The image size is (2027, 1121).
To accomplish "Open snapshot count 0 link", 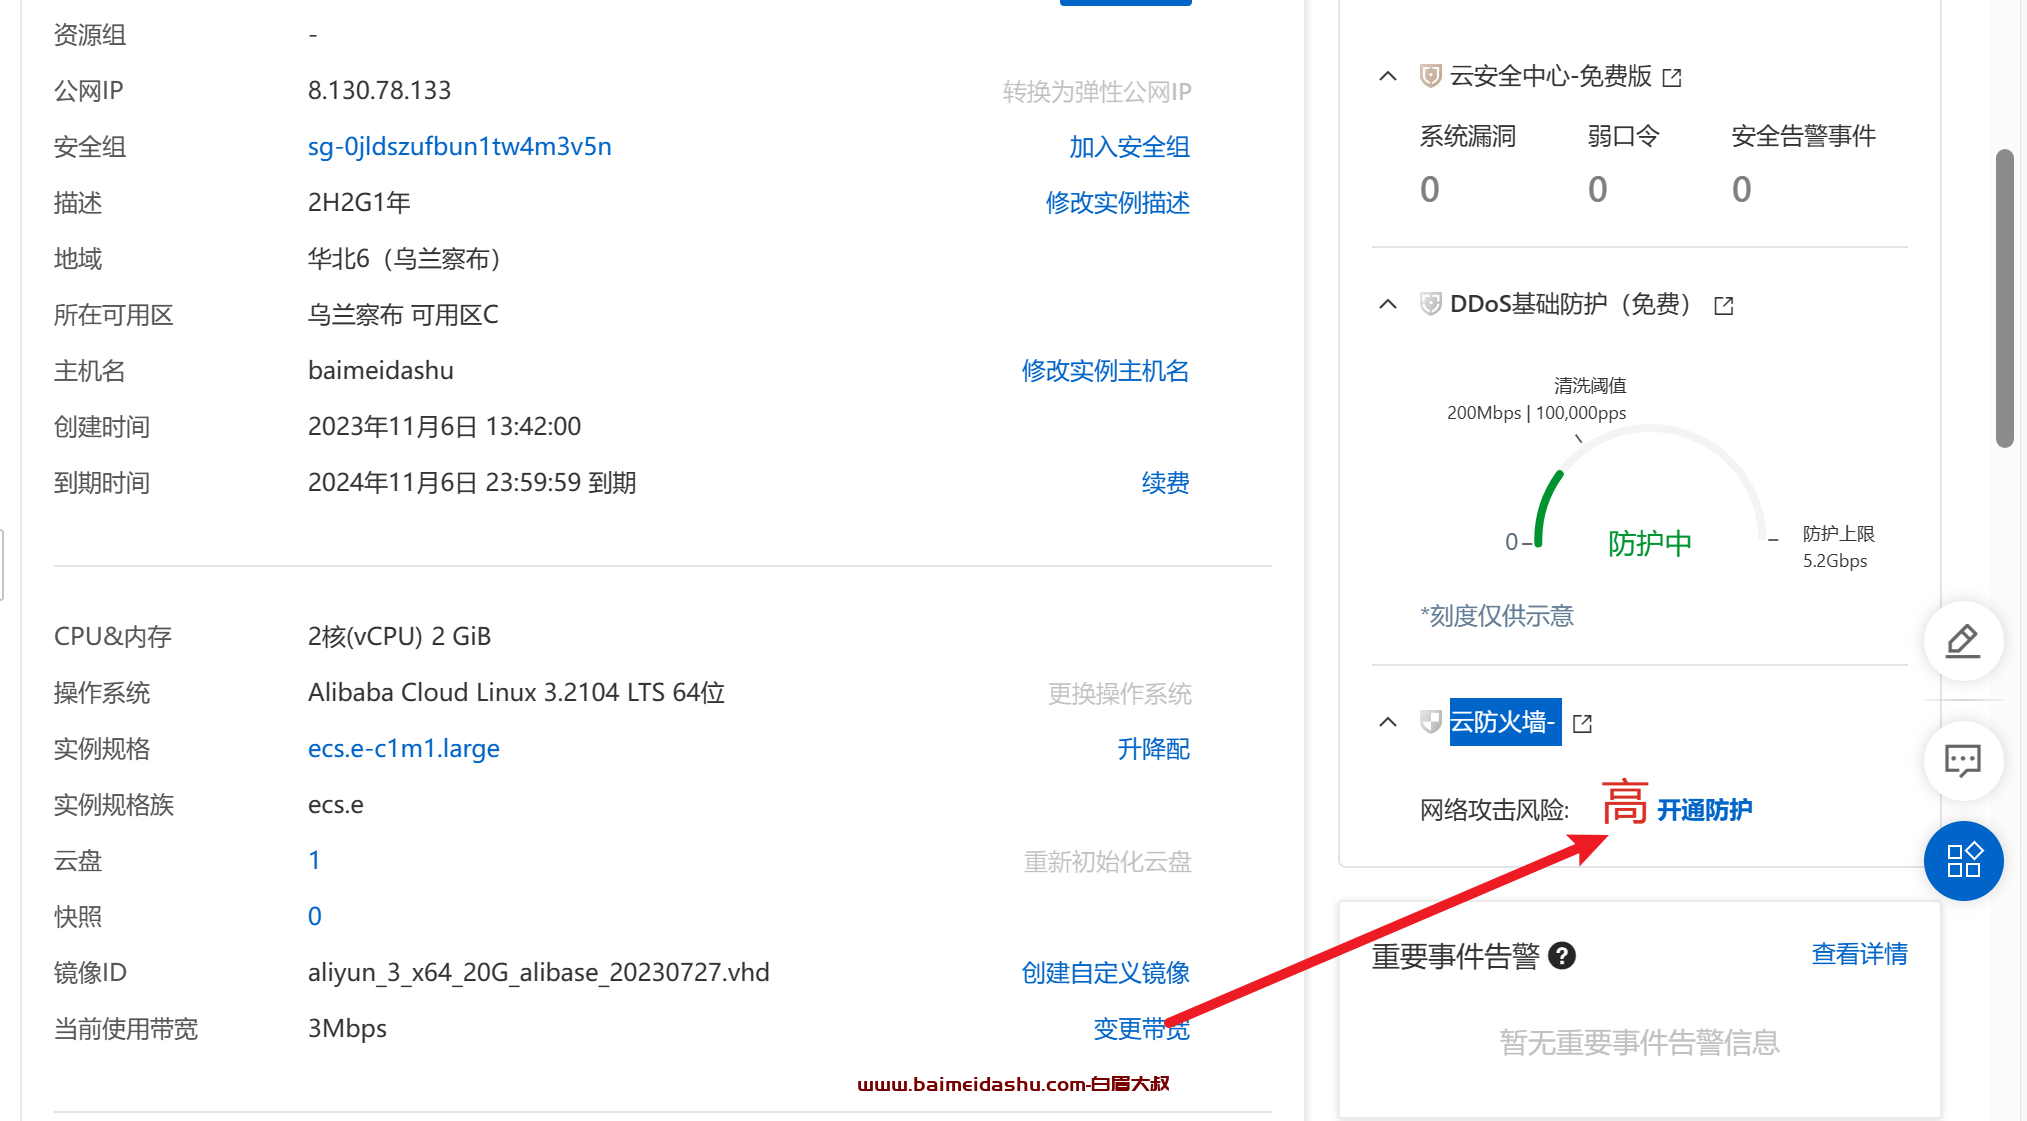I will pos(315,917).
